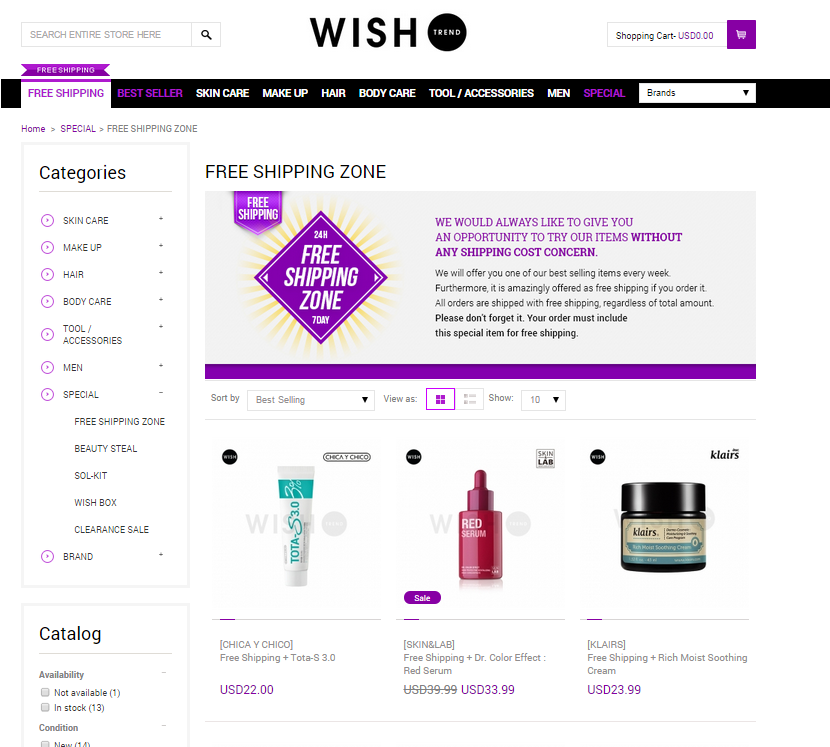
Task: Click the circle arrow beside SKIN CARE
Action: coord(48,220)
